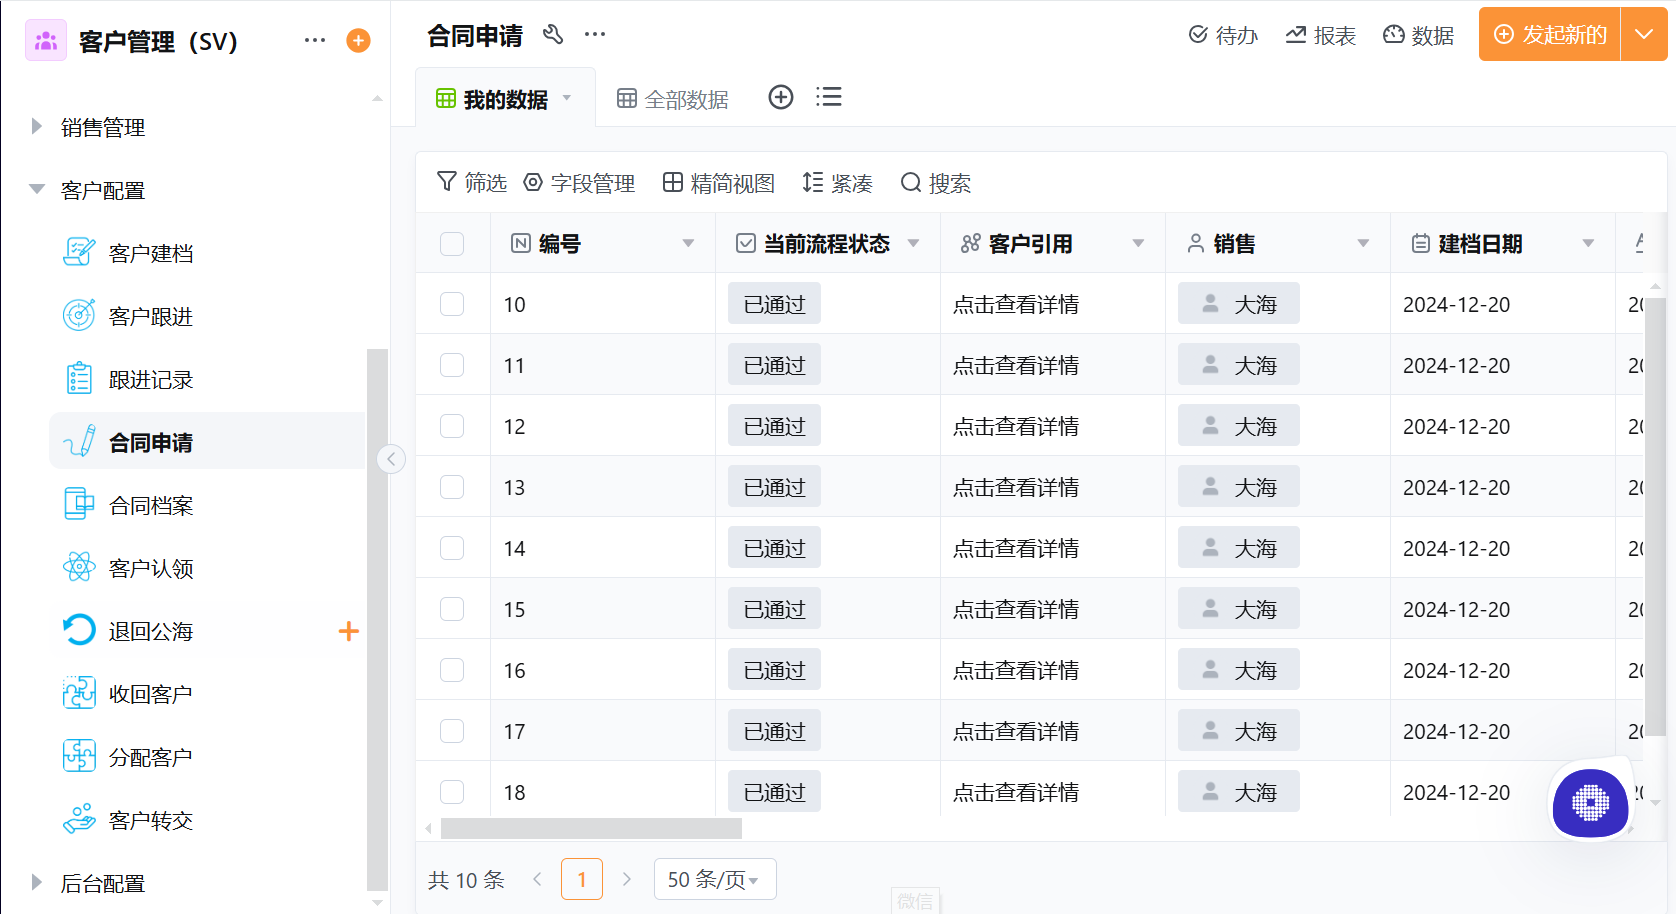Screen dimensions: 1676x914
Task: Click 发起新的 to create new contract
Action: [x=1548, y=33]
